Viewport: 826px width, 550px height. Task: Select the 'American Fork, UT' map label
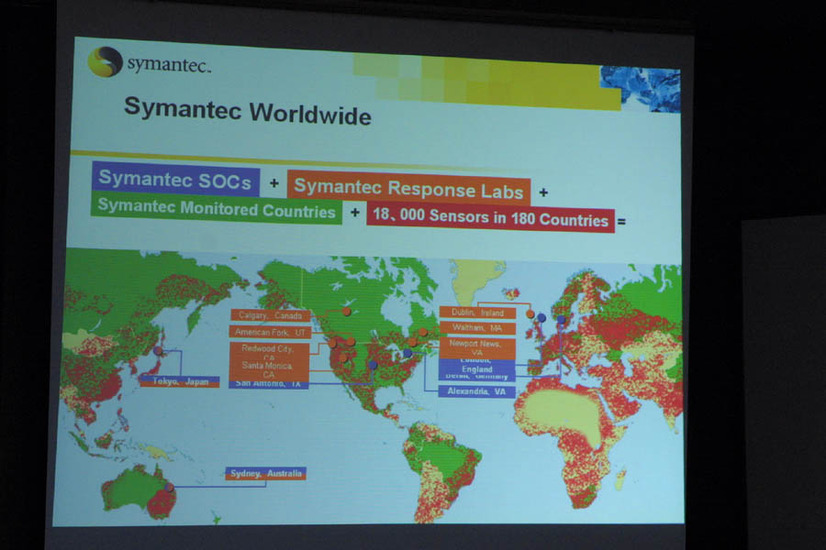[270, 332]
